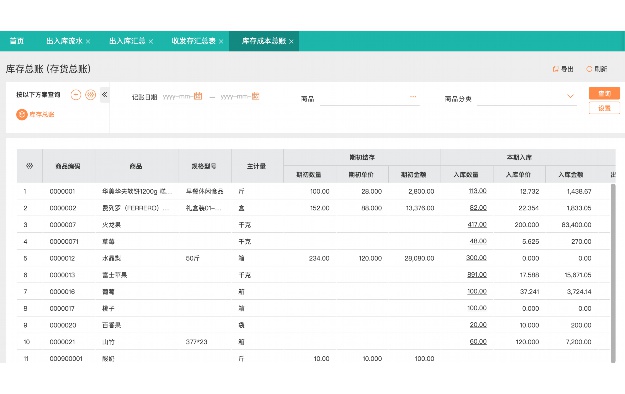Select product code cell 000000001

[66, 359]
